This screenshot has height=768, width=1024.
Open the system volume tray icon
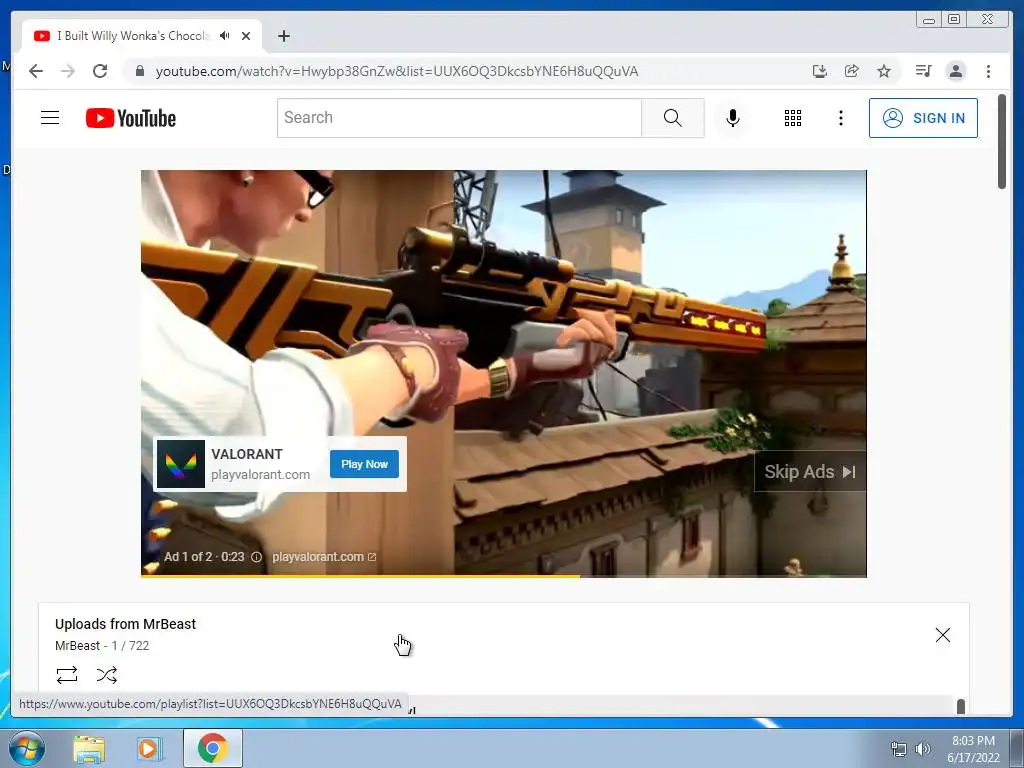point(923,749)
